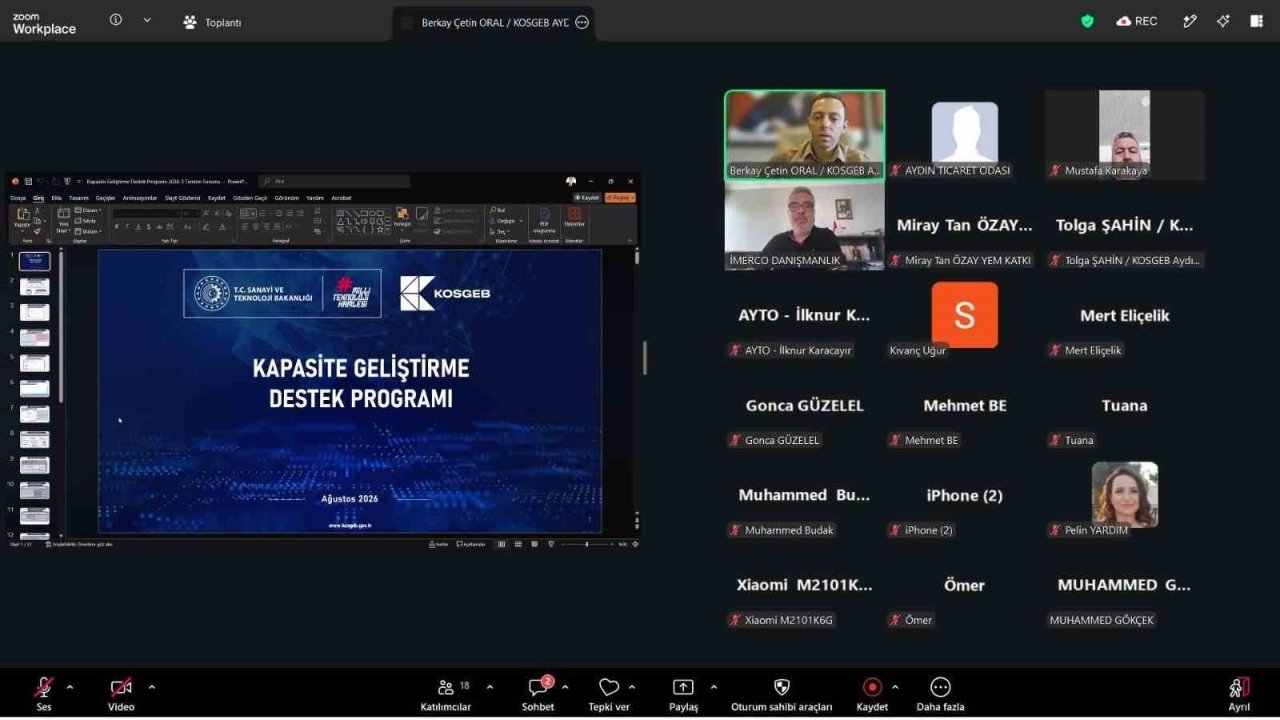Open the AI Companion sparkle icon
The image size is (1280, 720).
[x=1223, y=21]
